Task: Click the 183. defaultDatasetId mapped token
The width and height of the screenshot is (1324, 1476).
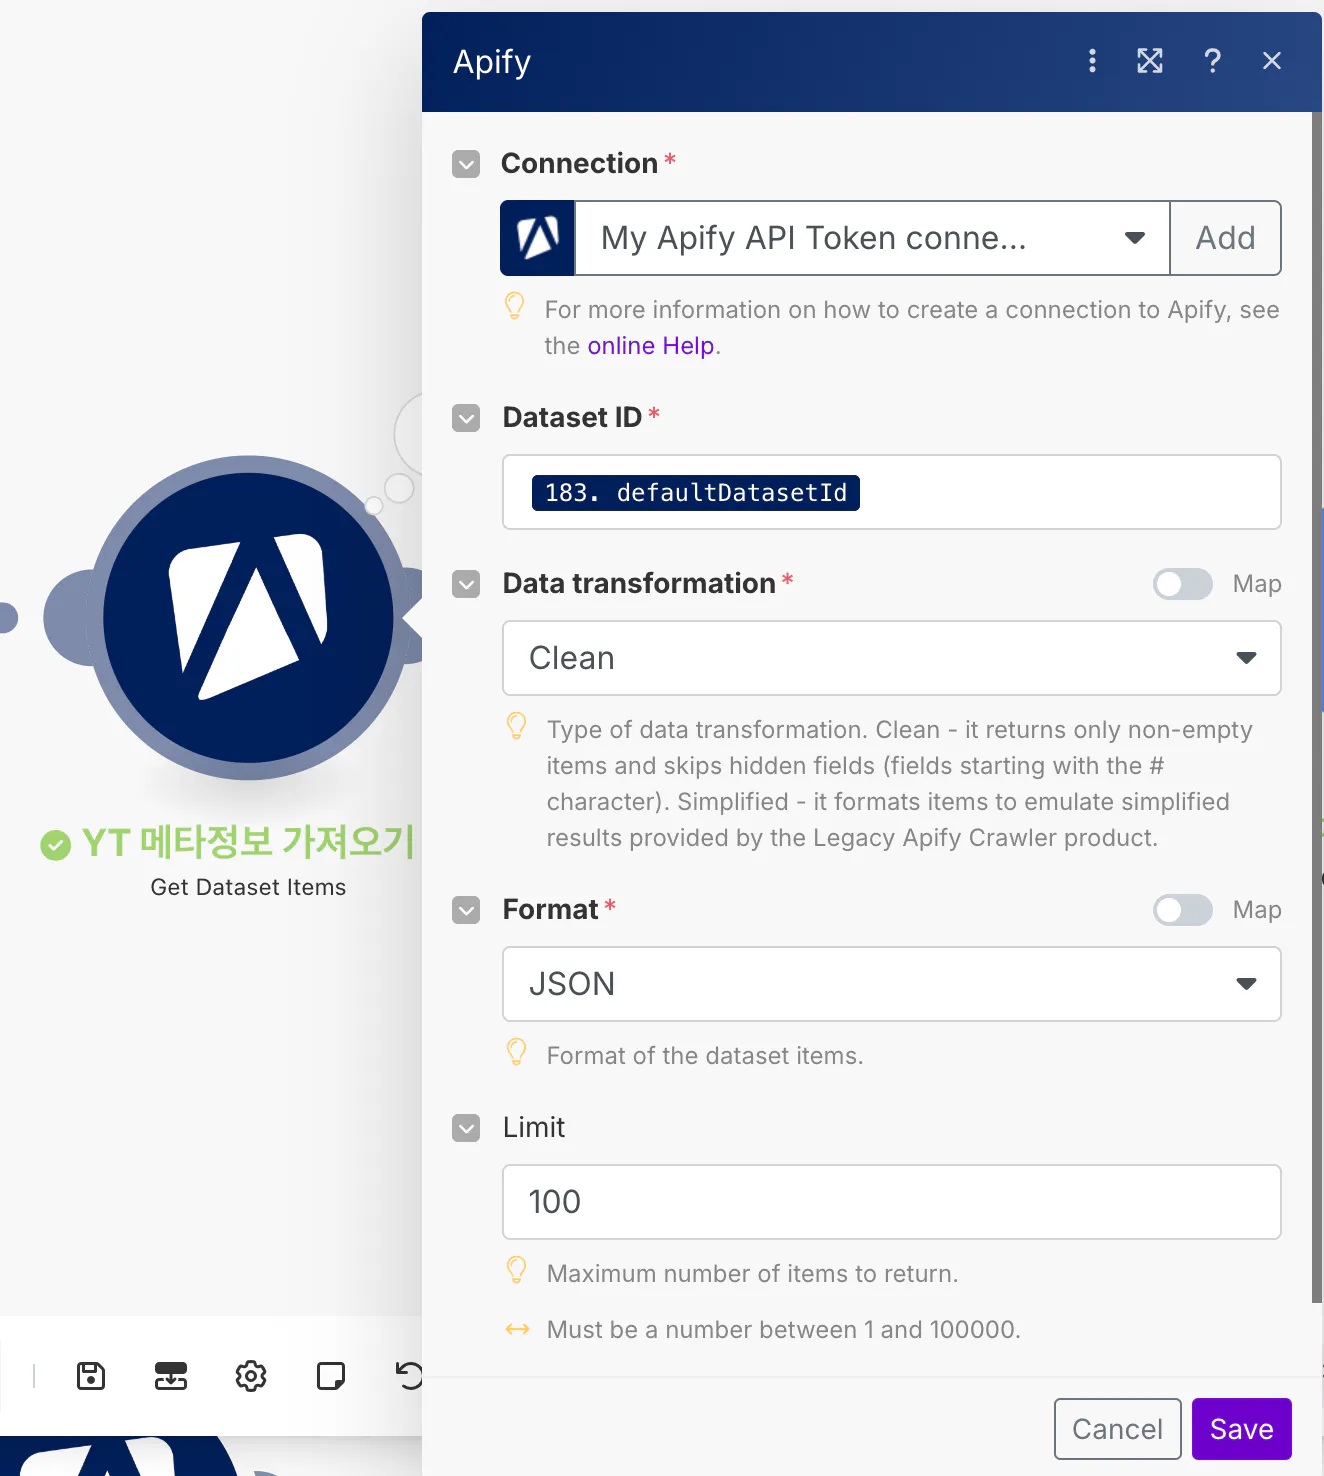Action: tap(696, 493)
